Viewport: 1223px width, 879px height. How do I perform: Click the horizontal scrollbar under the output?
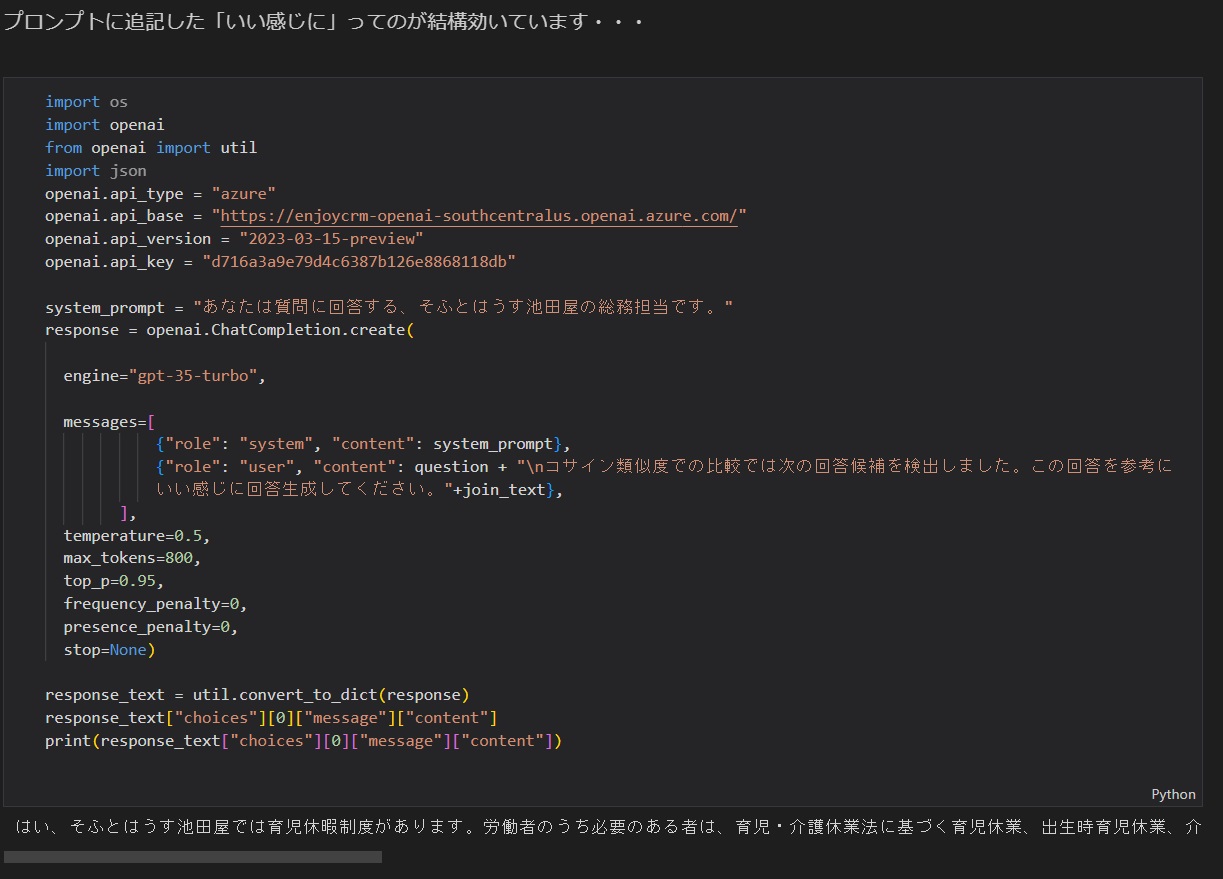[x=193, y=857]
